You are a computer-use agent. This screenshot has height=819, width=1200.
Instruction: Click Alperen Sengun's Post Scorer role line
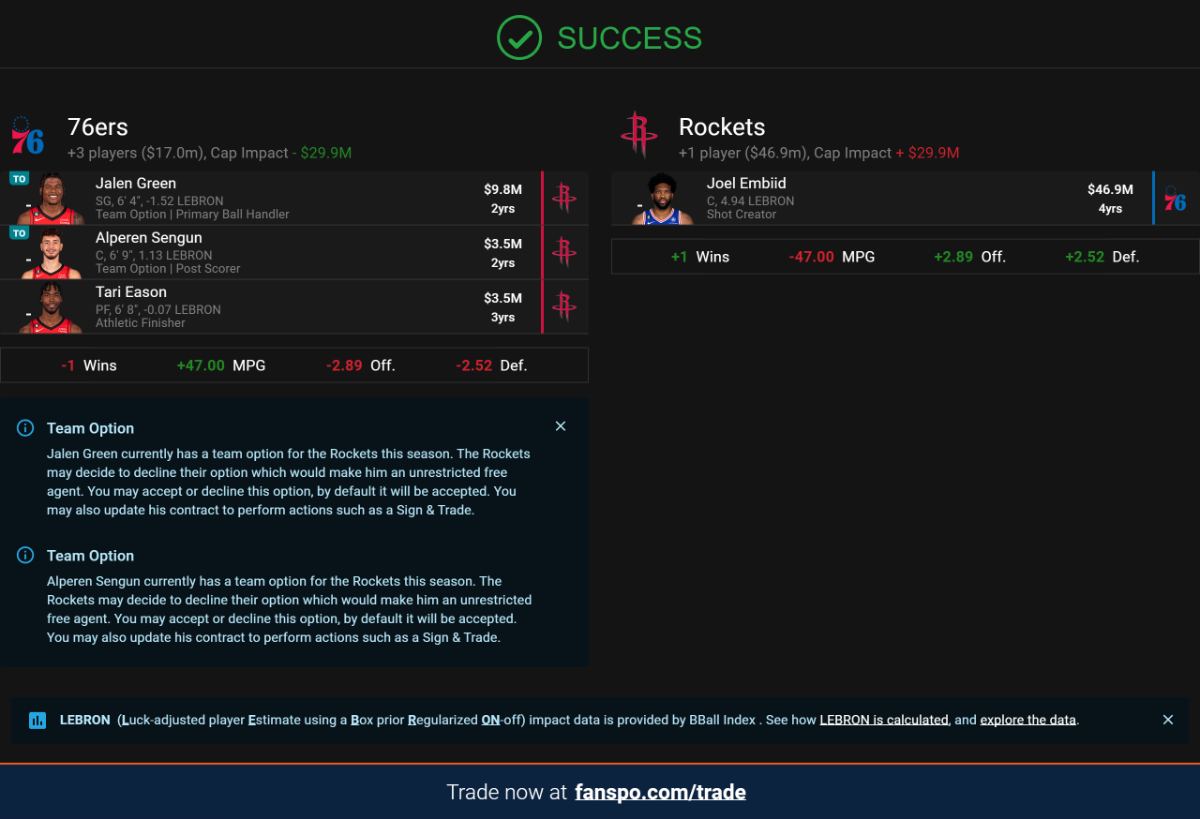point(168,268)
